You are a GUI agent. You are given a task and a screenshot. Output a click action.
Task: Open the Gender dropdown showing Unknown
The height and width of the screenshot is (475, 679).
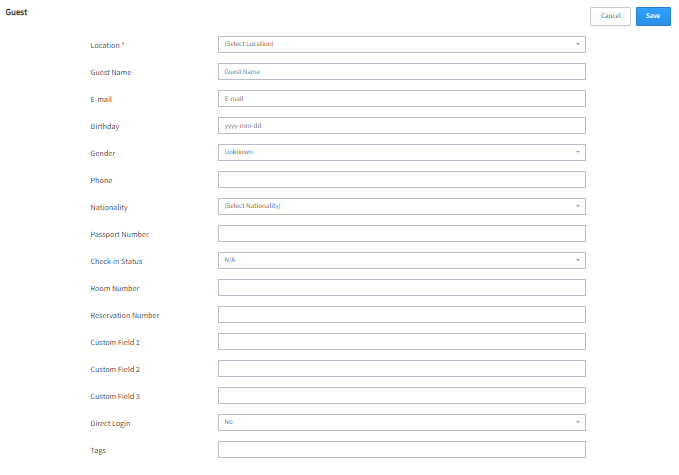pyautogui.click(x=402, y=152)
